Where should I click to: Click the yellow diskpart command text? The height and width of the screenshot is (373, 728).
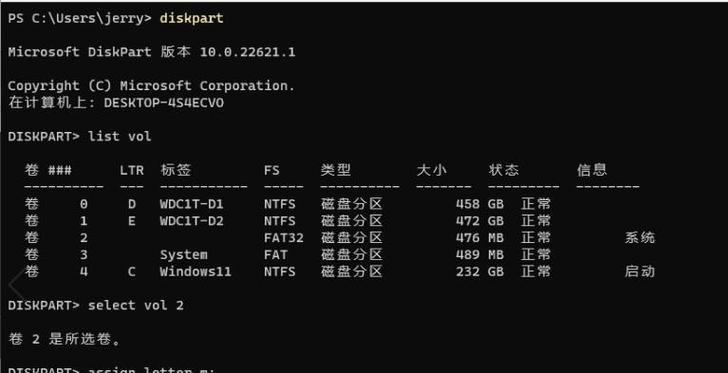click(192, 18)
